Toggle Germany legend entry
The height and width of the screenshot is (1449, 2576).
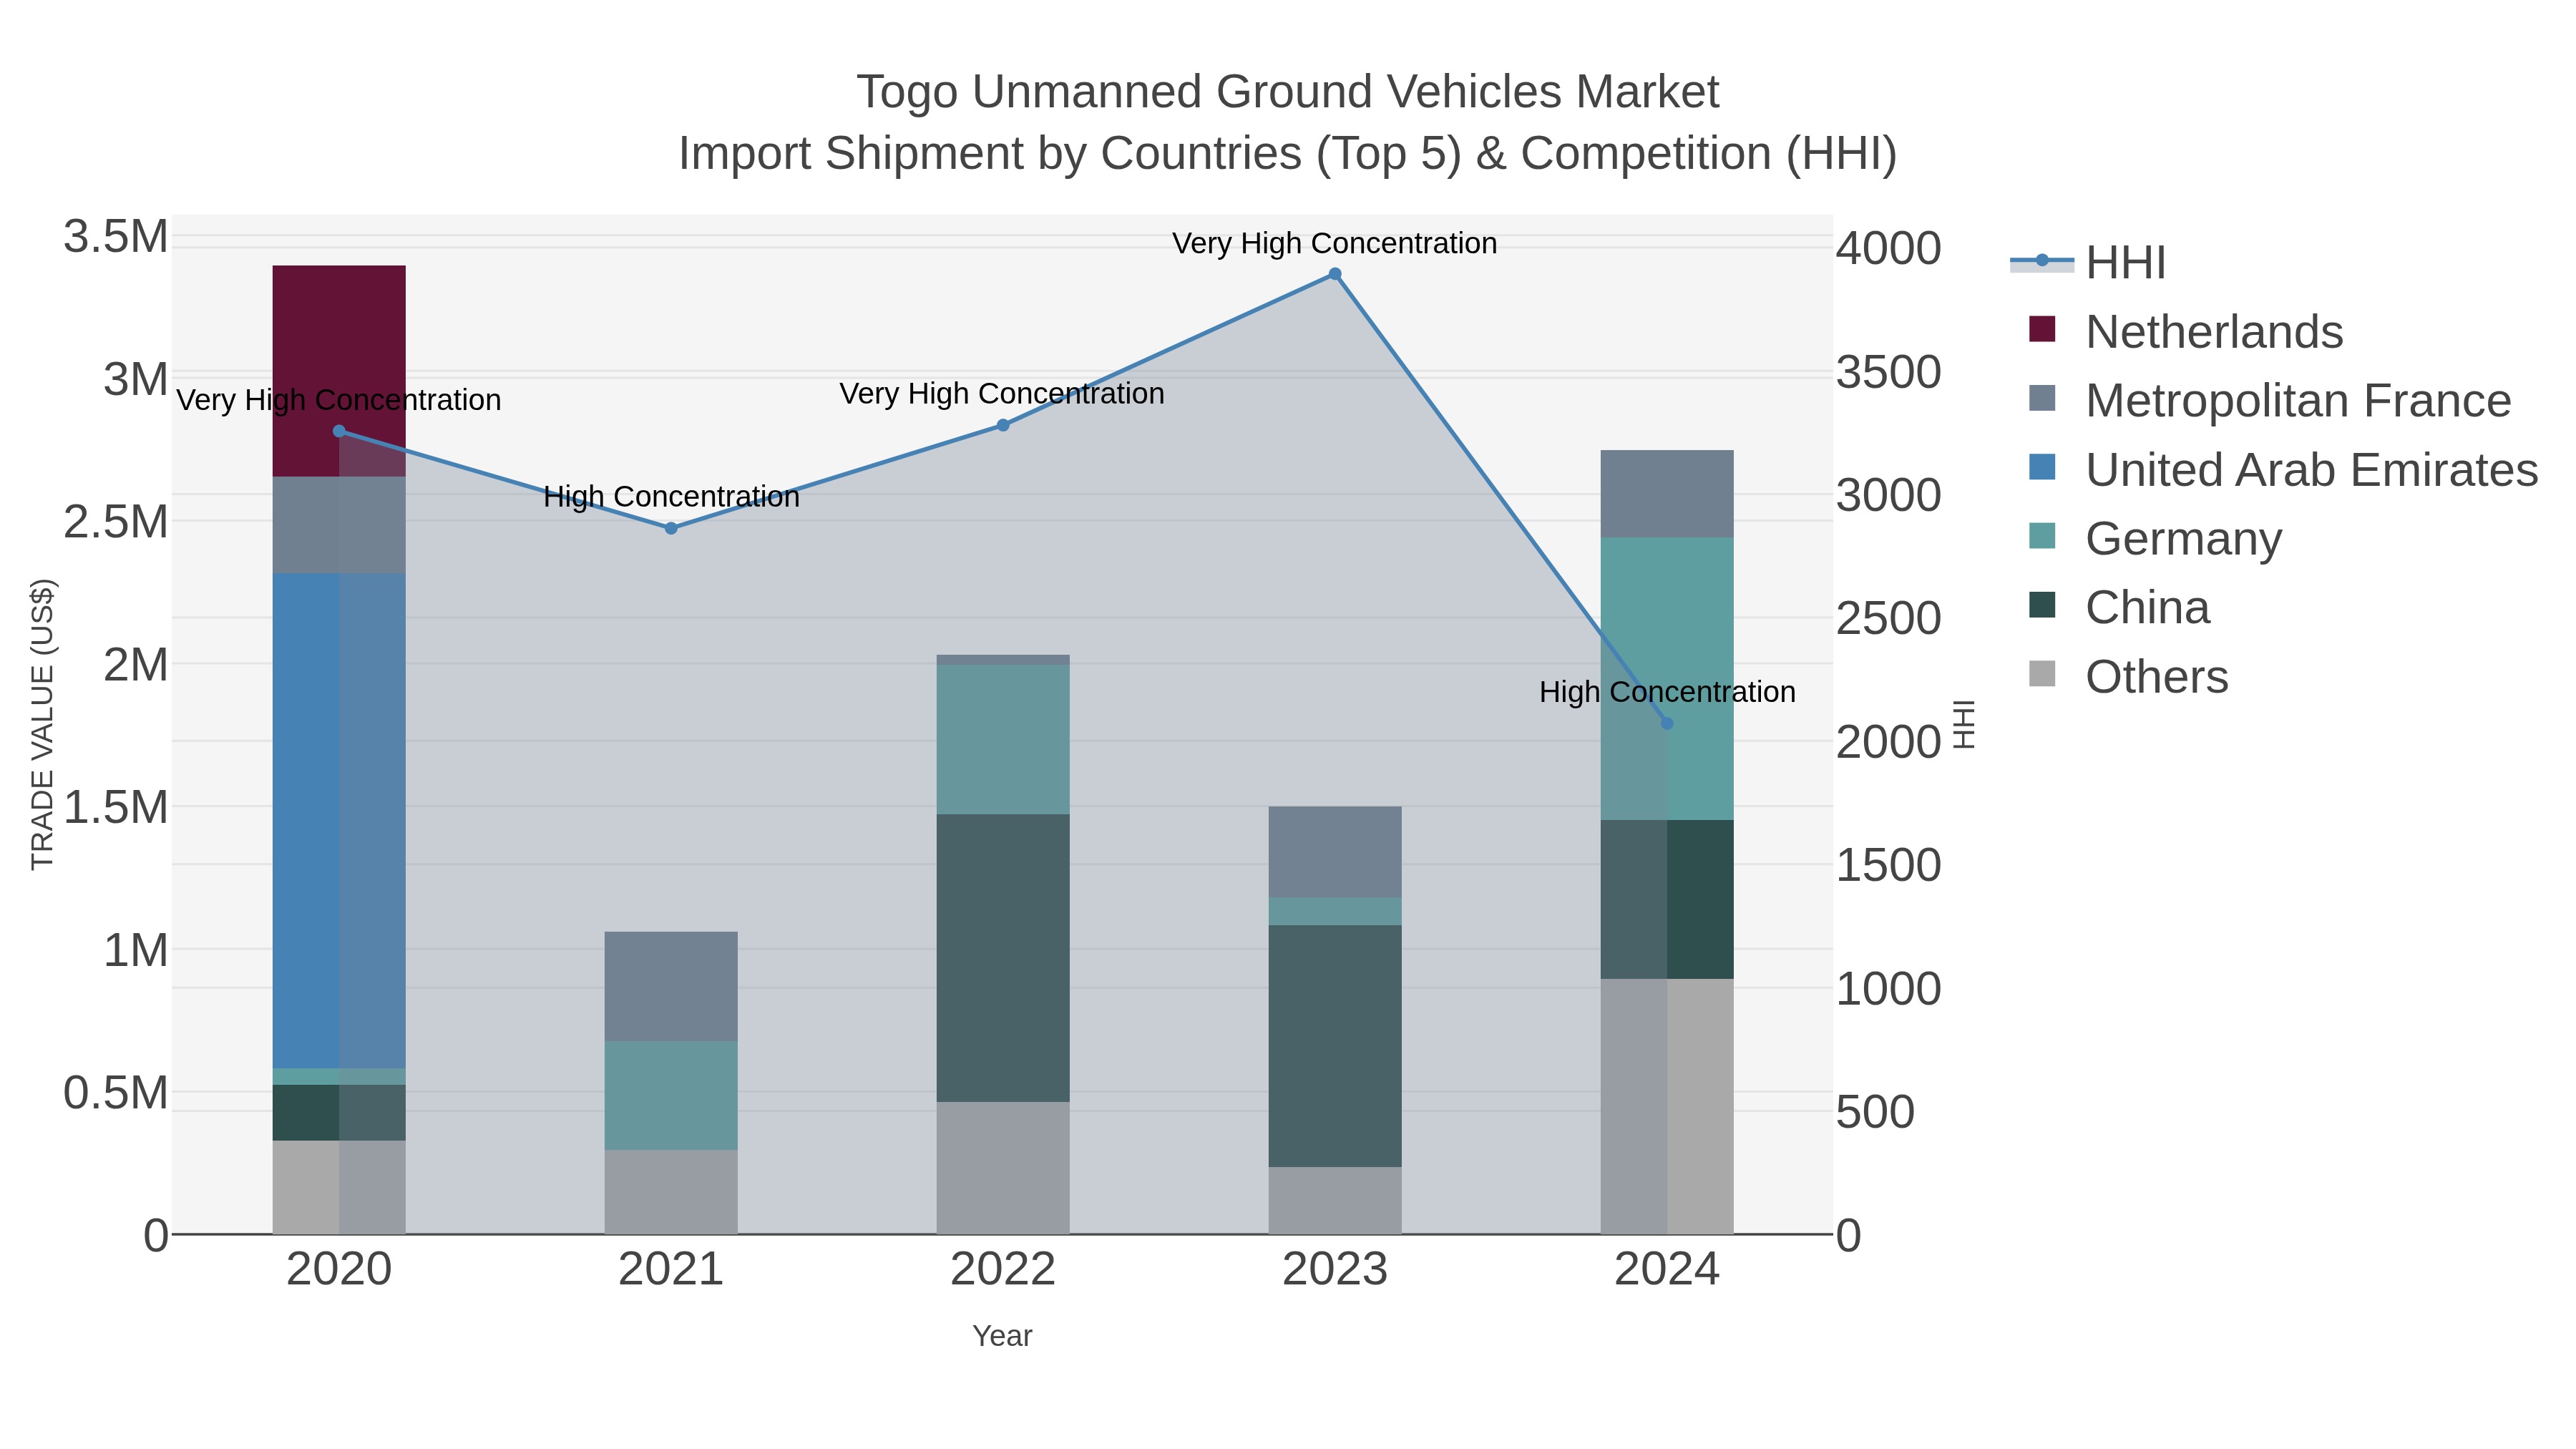pos(2155,538)
